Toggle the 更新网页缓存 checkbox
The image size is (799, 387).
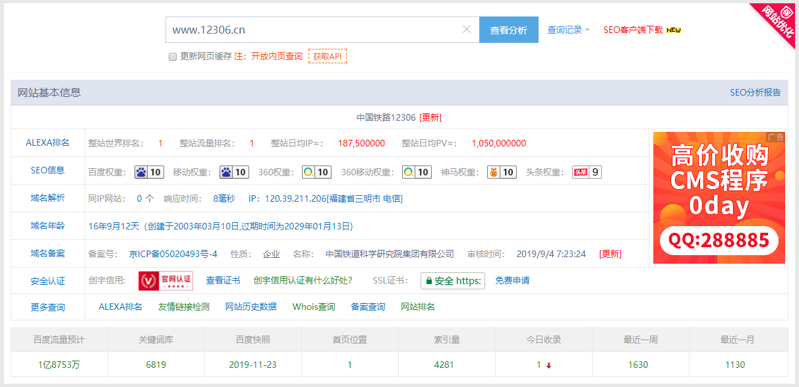click(x=173, y=57)
